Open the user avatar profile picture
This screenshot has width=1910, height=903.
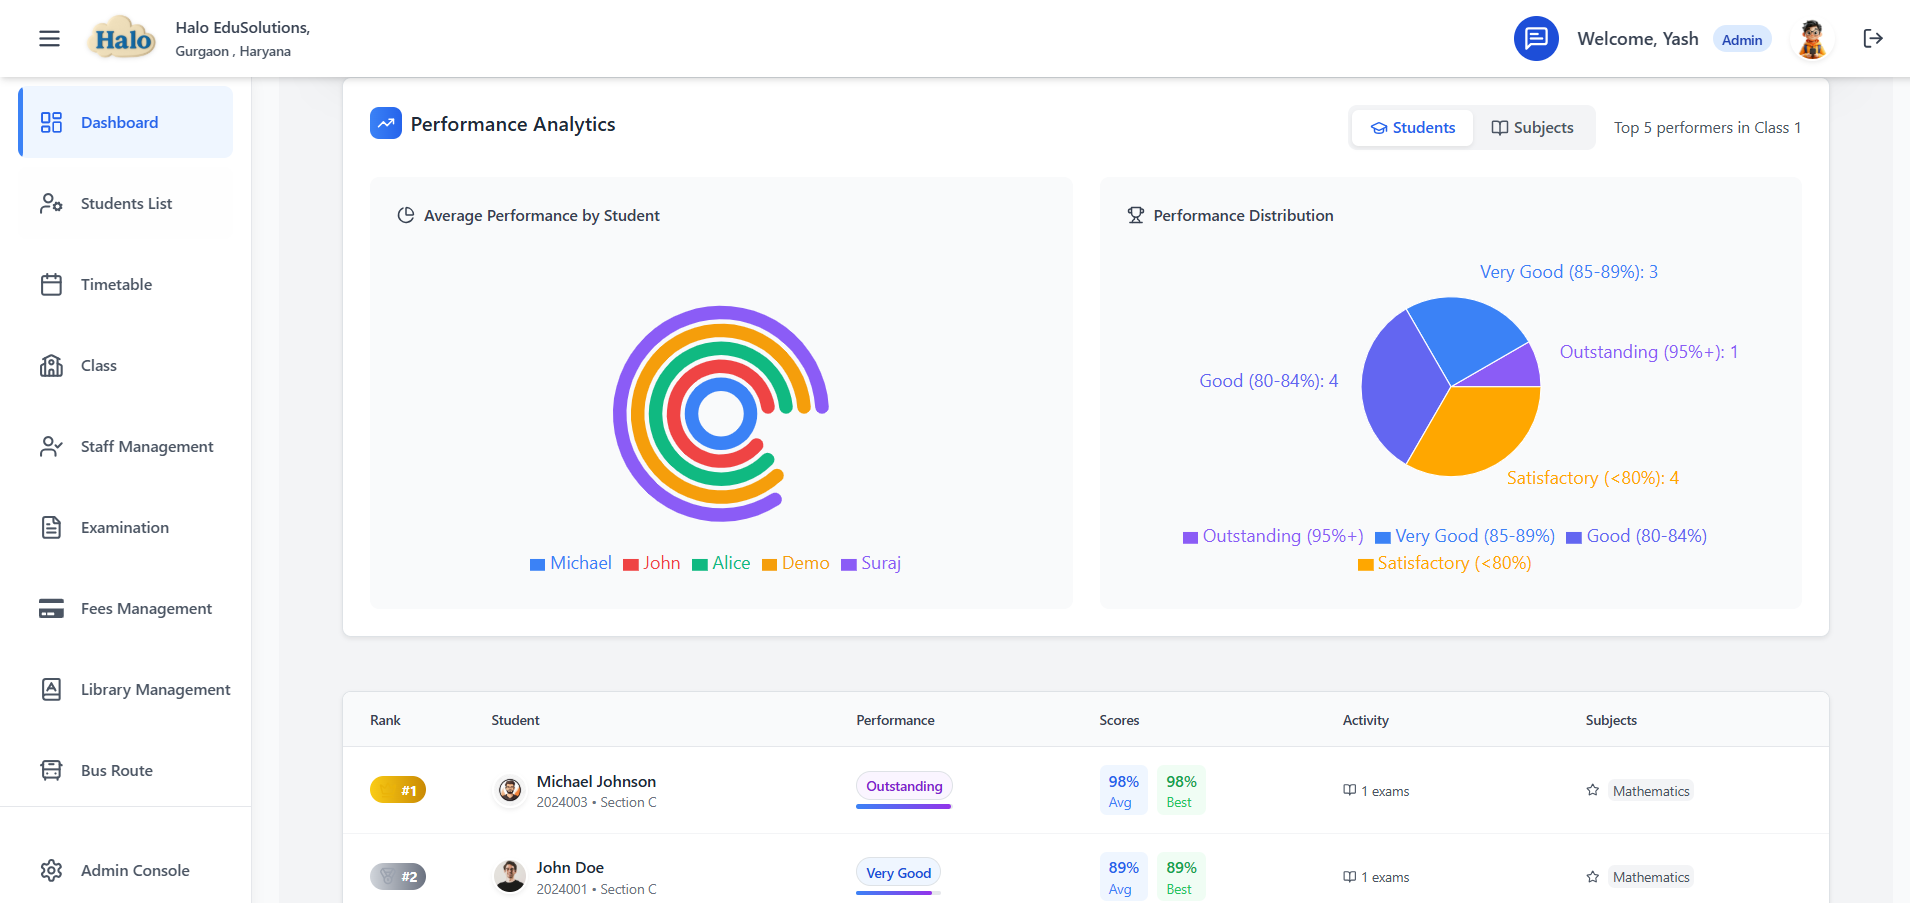click(1811, 39)
